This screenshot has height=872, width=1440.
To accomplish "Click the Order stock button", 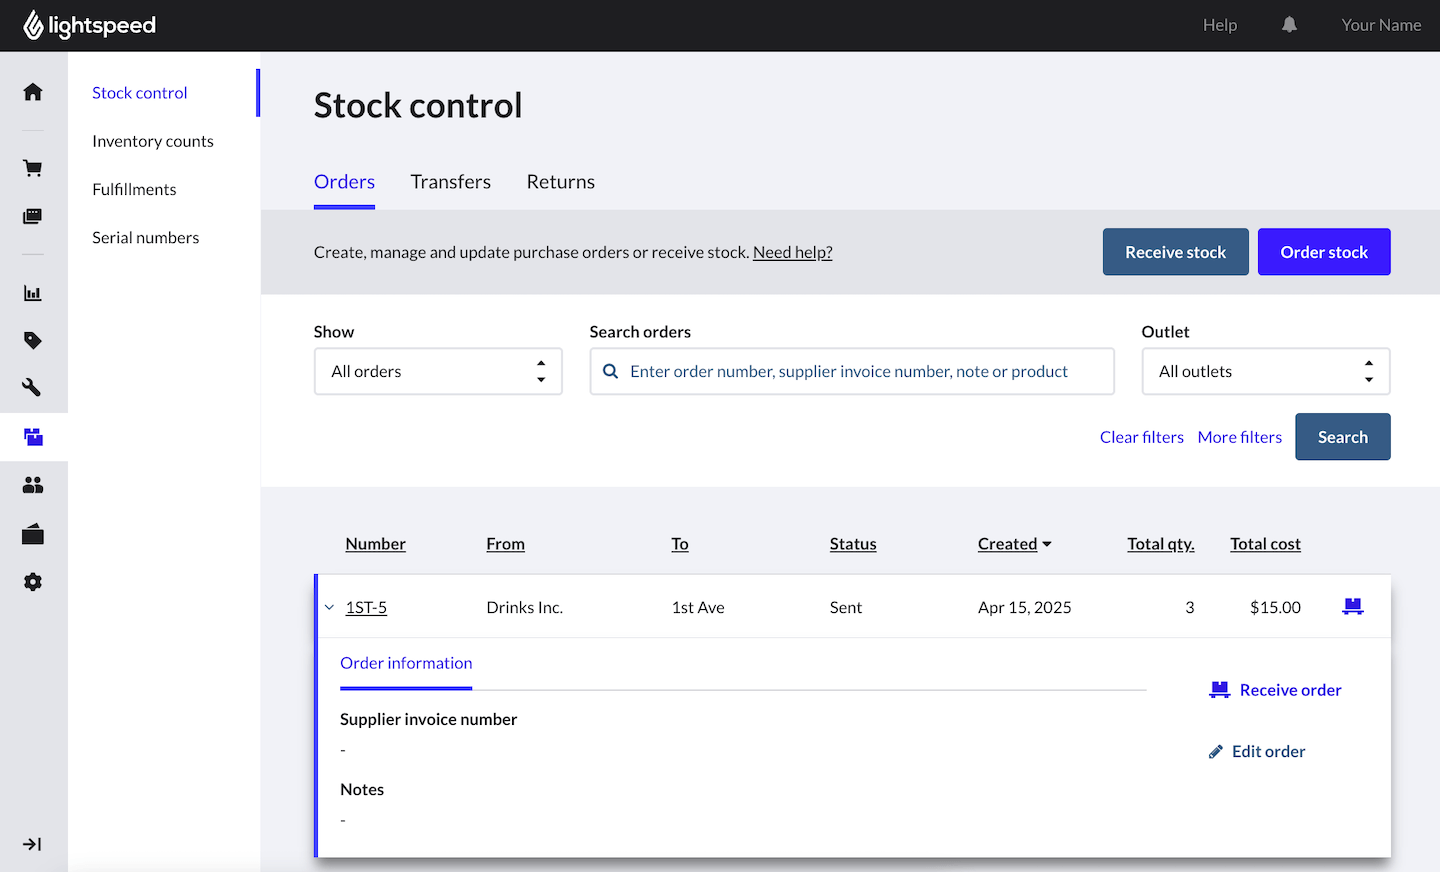I will pos(1324,251).
